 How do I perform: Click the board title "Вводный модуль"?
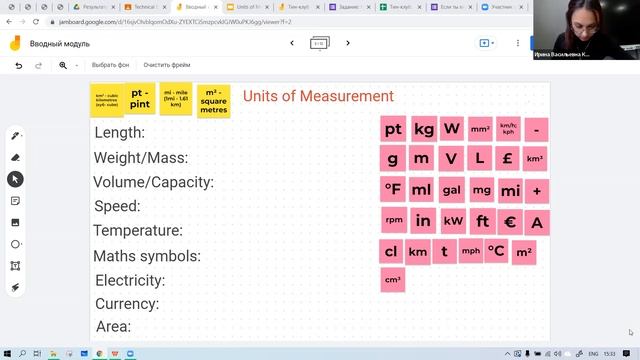point(60,44)
